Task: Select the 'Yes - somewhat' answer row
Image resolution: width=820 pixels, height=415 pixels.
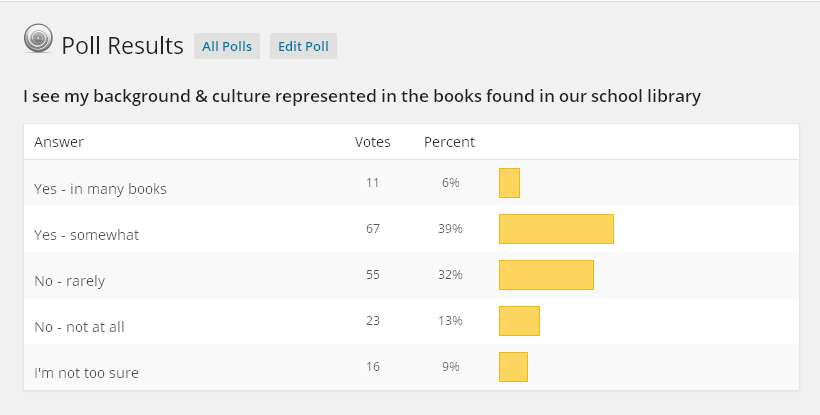Action: click(x=86, y=235)
